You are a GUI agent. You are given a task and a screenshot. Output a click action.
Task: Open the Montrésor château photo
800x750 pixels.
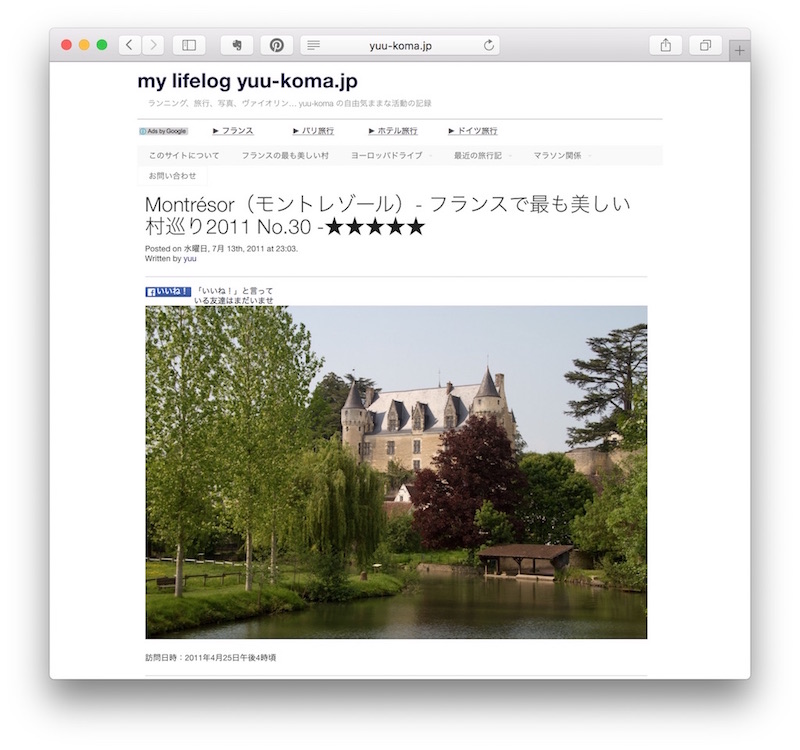(396, 472)
